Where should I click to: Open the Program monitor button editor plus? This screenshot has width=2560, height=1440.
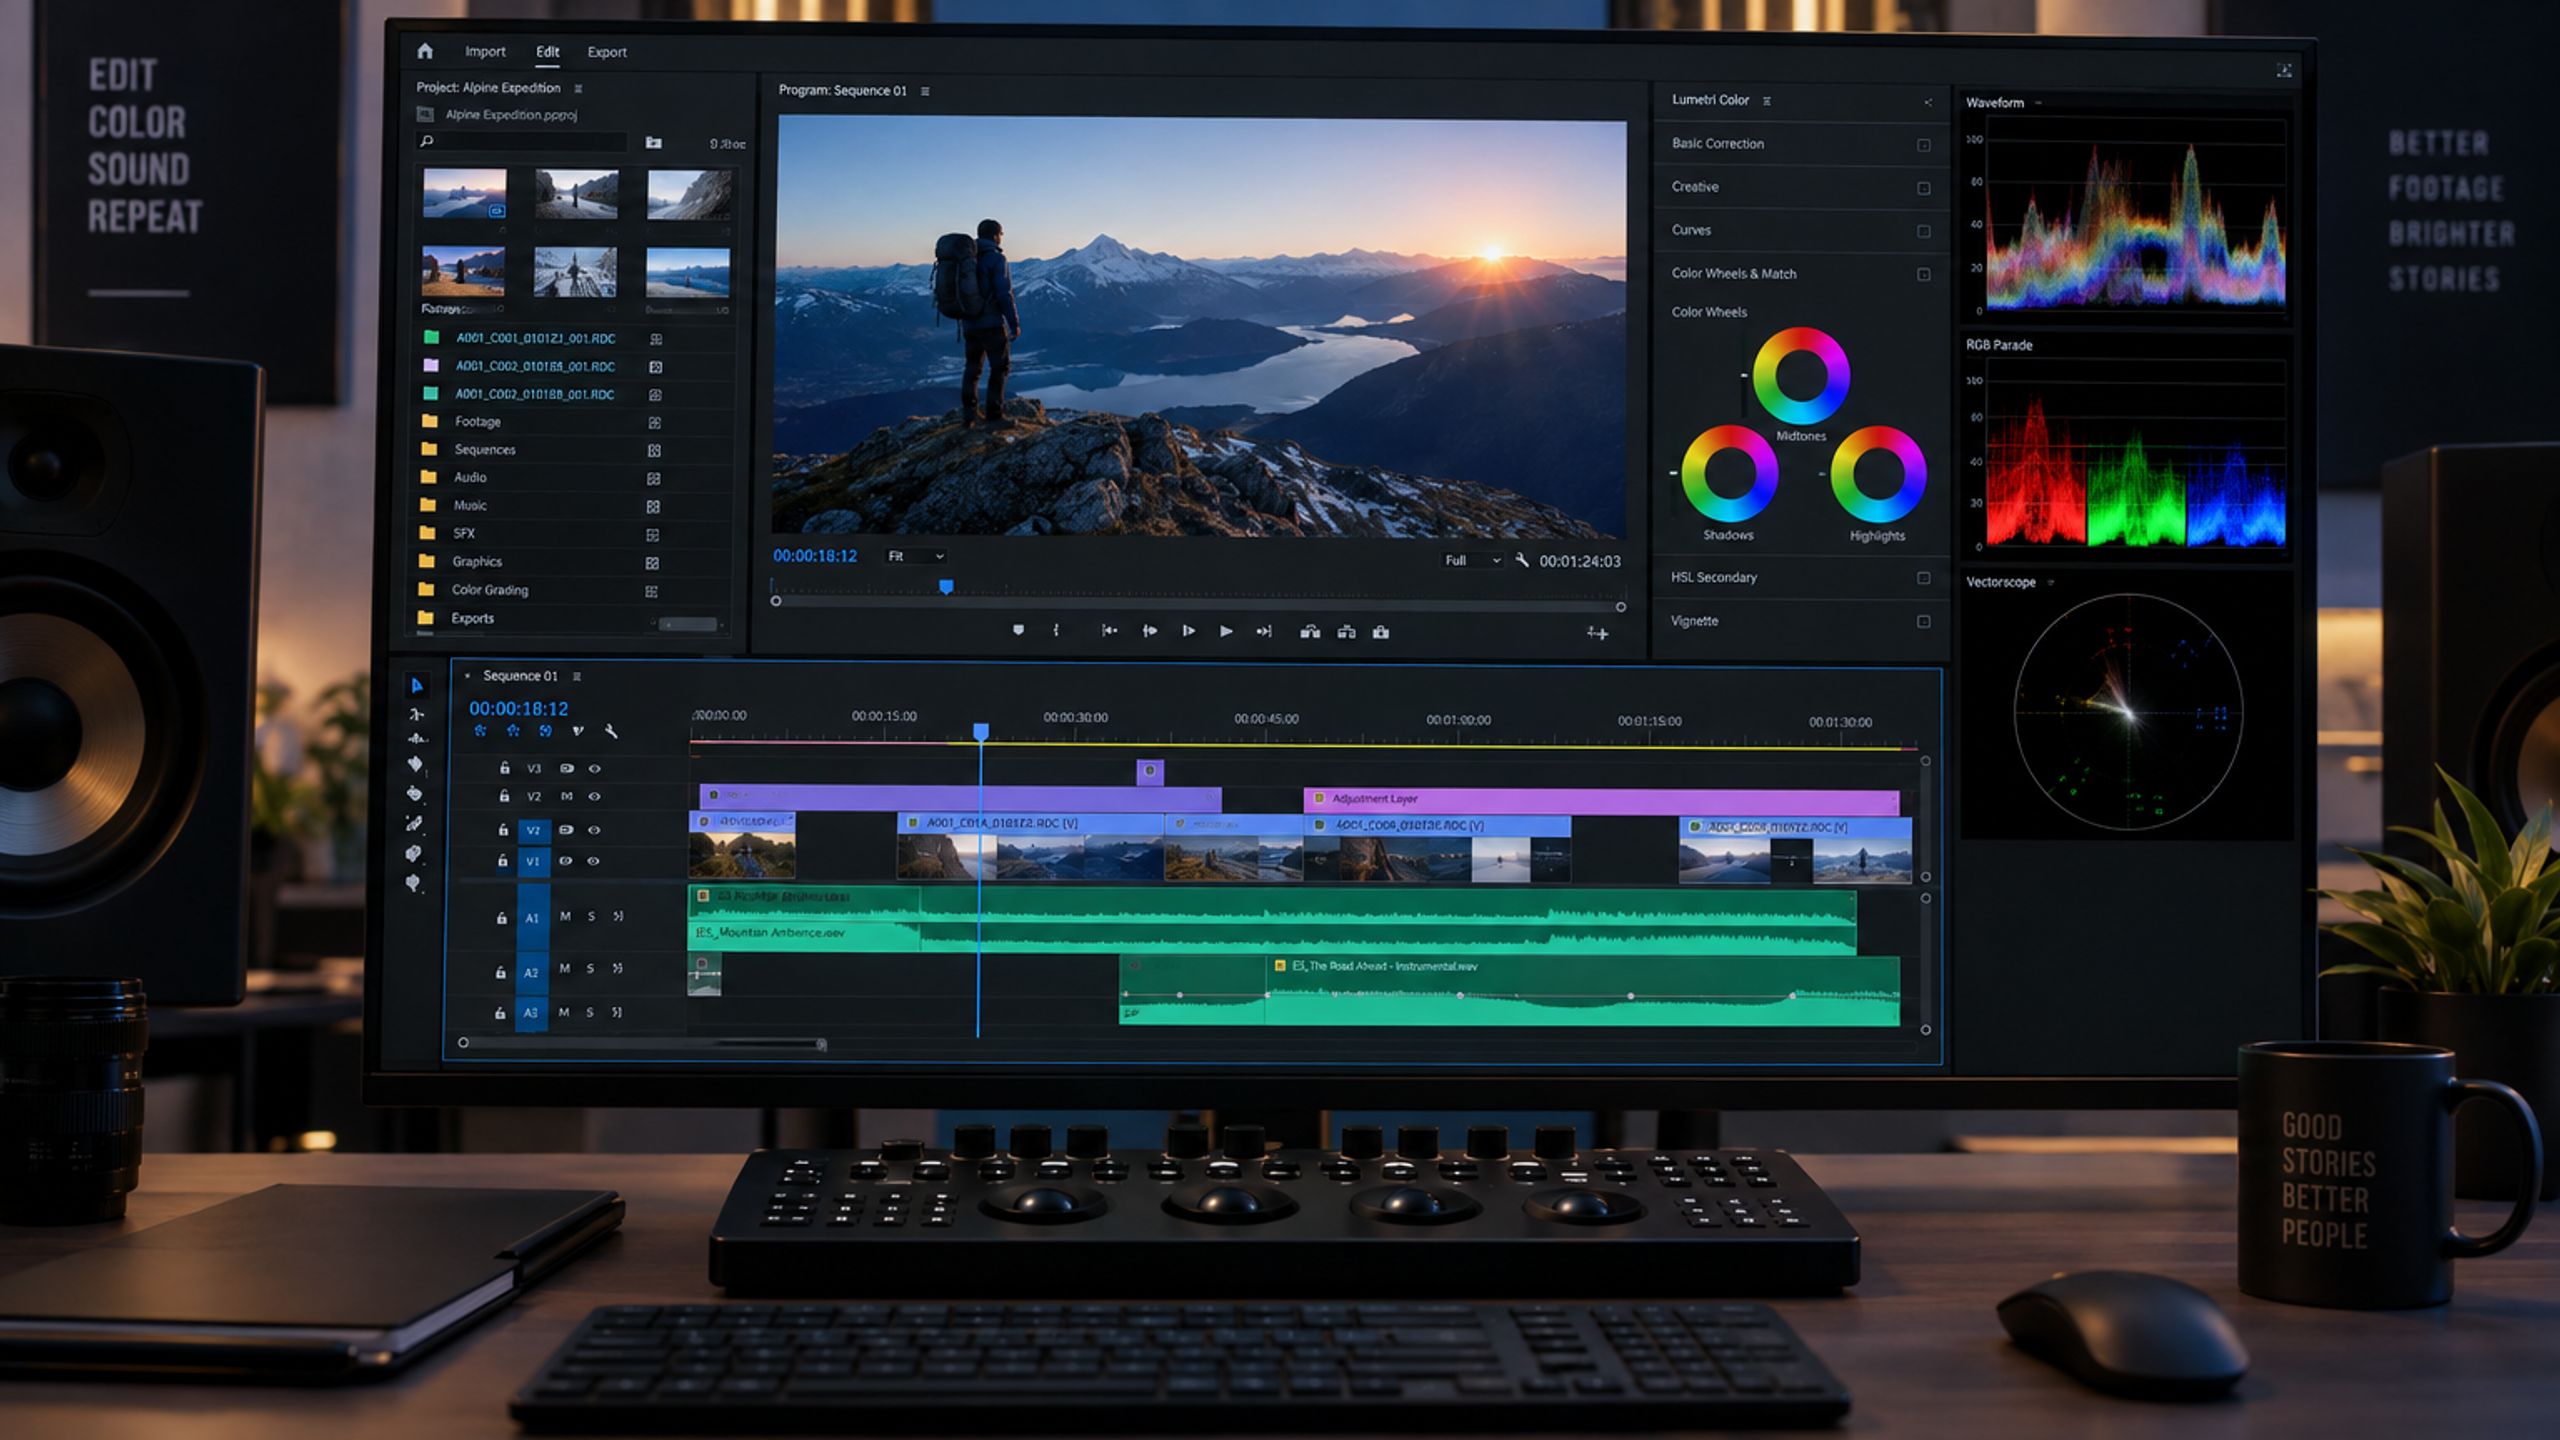[x=1597, y=633]
